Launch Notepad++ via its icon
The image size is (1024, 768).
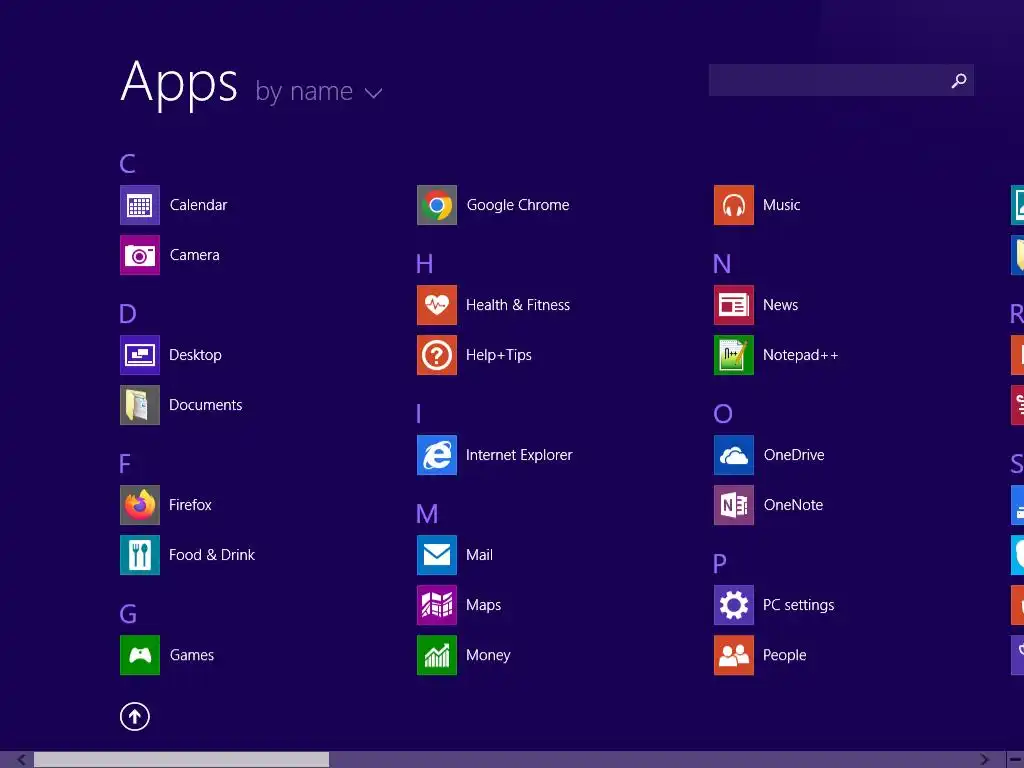point(734,355)
